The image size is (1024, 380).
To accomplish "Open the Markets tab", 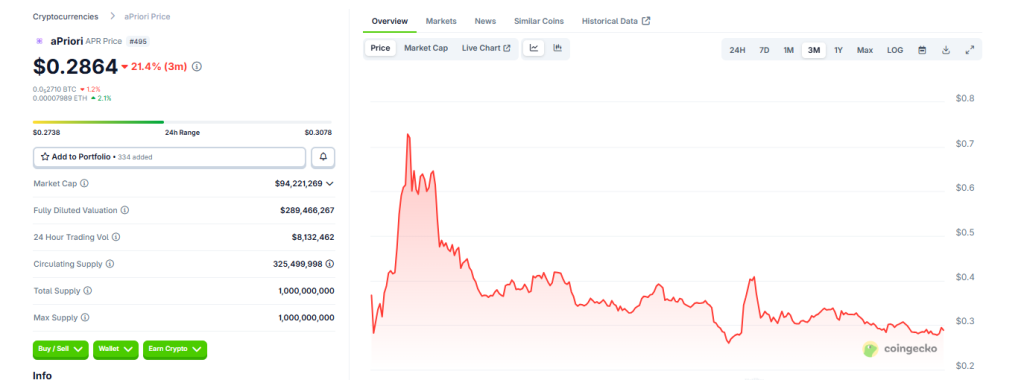I will coord(441,21).
